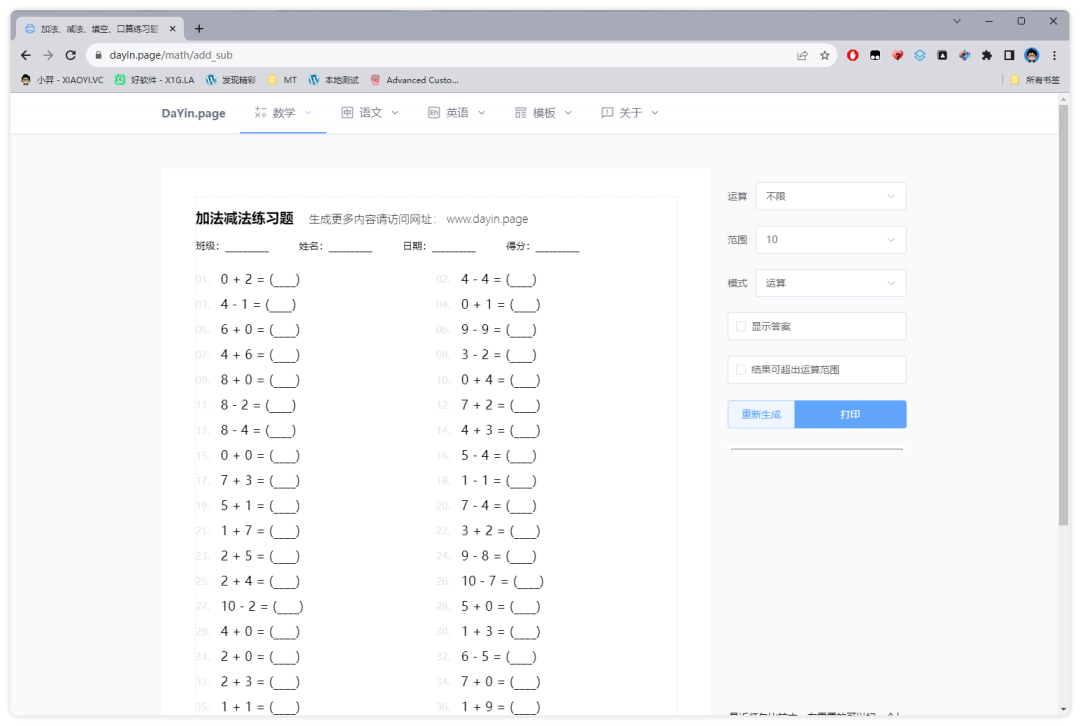Open the 模板 menu

click(543, 112)
